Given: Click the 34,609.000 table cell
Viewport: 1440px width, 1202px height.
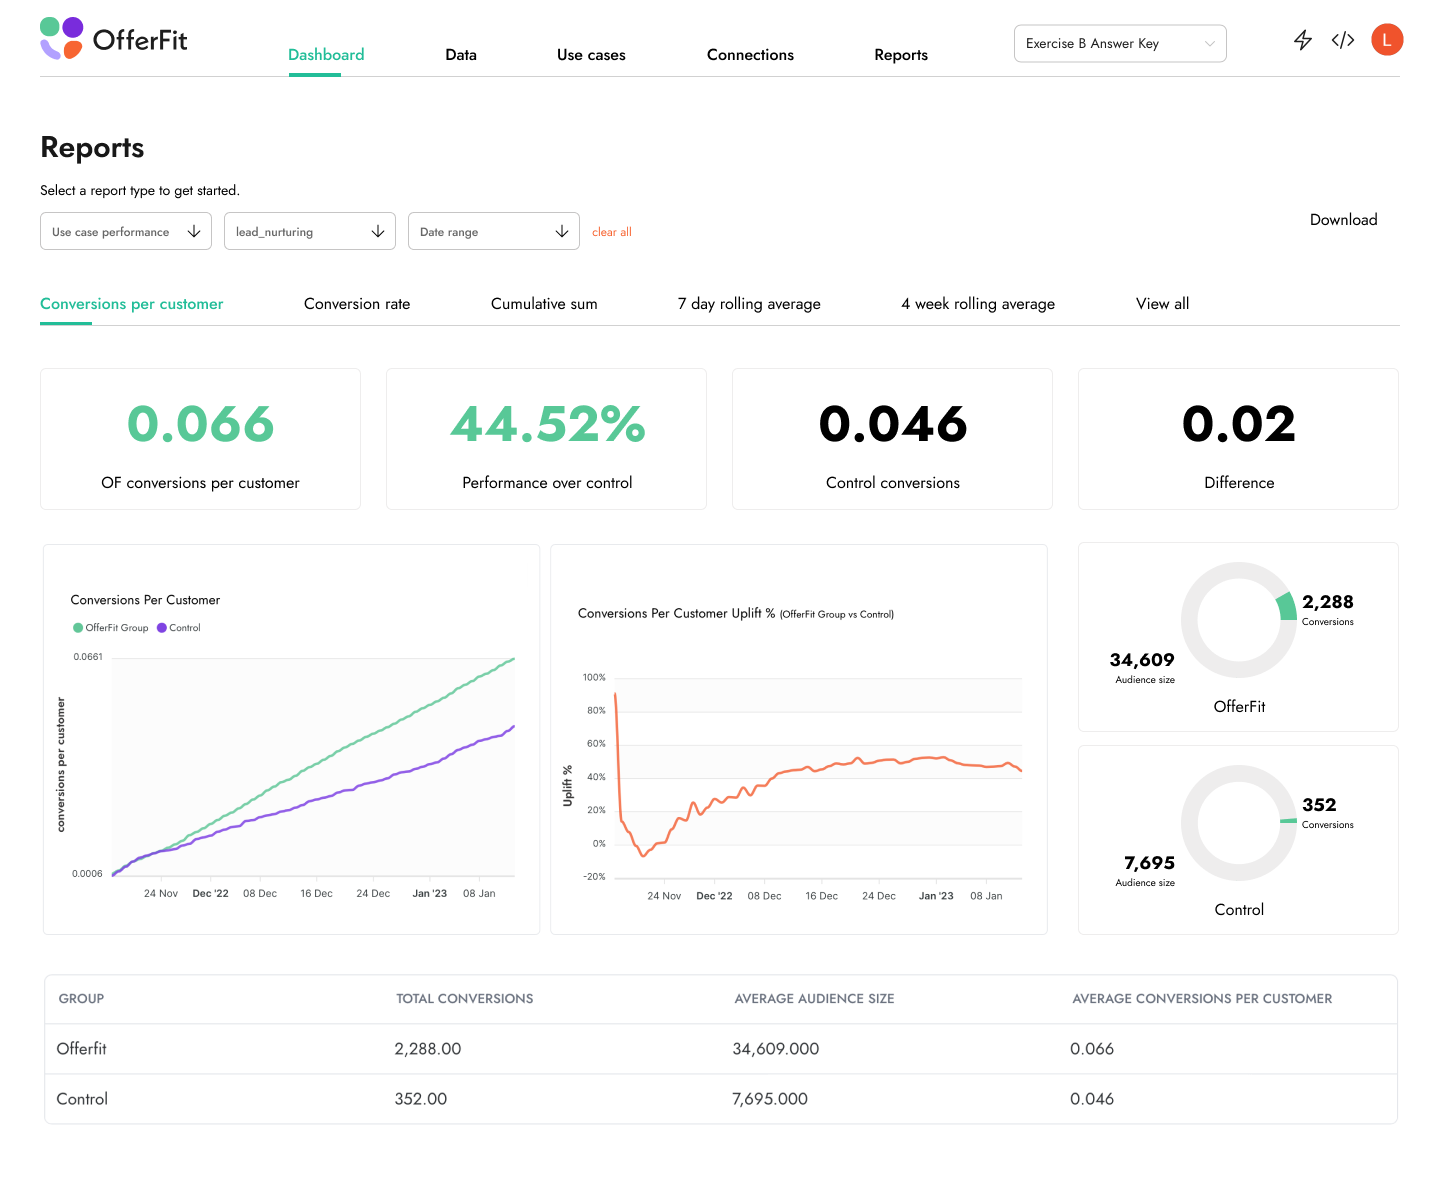Looking at the screenshot, I should 776,1049.
